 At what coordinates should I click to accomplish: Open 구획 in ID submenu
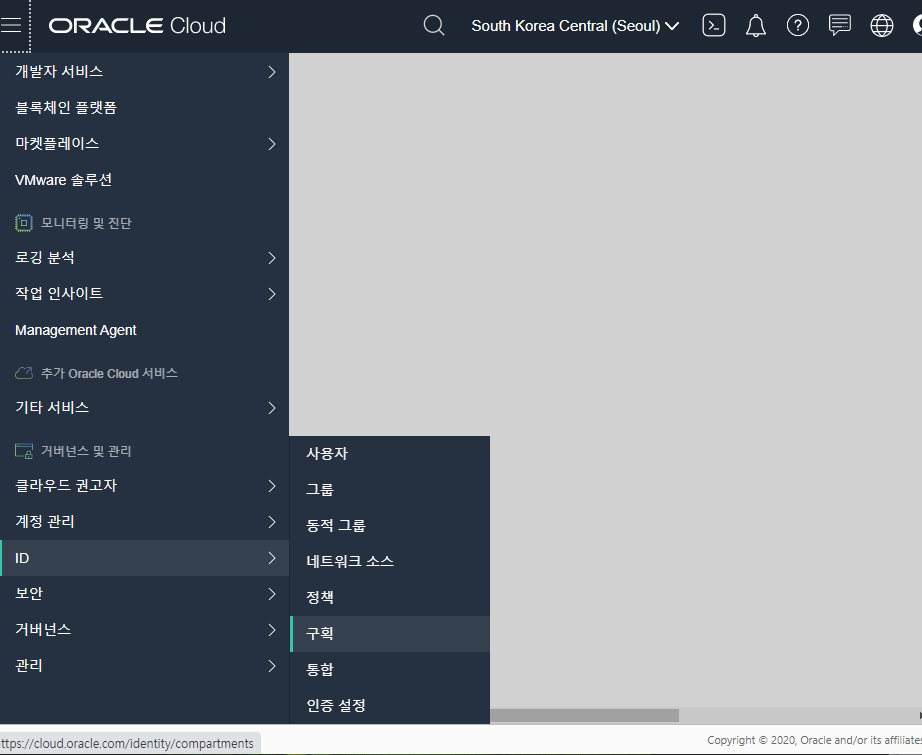click(x=390, y=633)
